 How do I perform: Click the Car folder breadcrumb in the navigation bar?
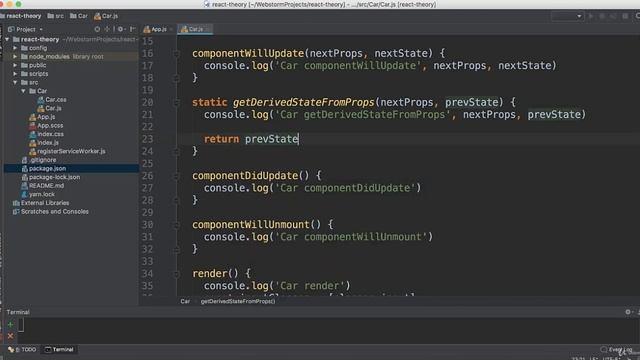tap(79, 16)
